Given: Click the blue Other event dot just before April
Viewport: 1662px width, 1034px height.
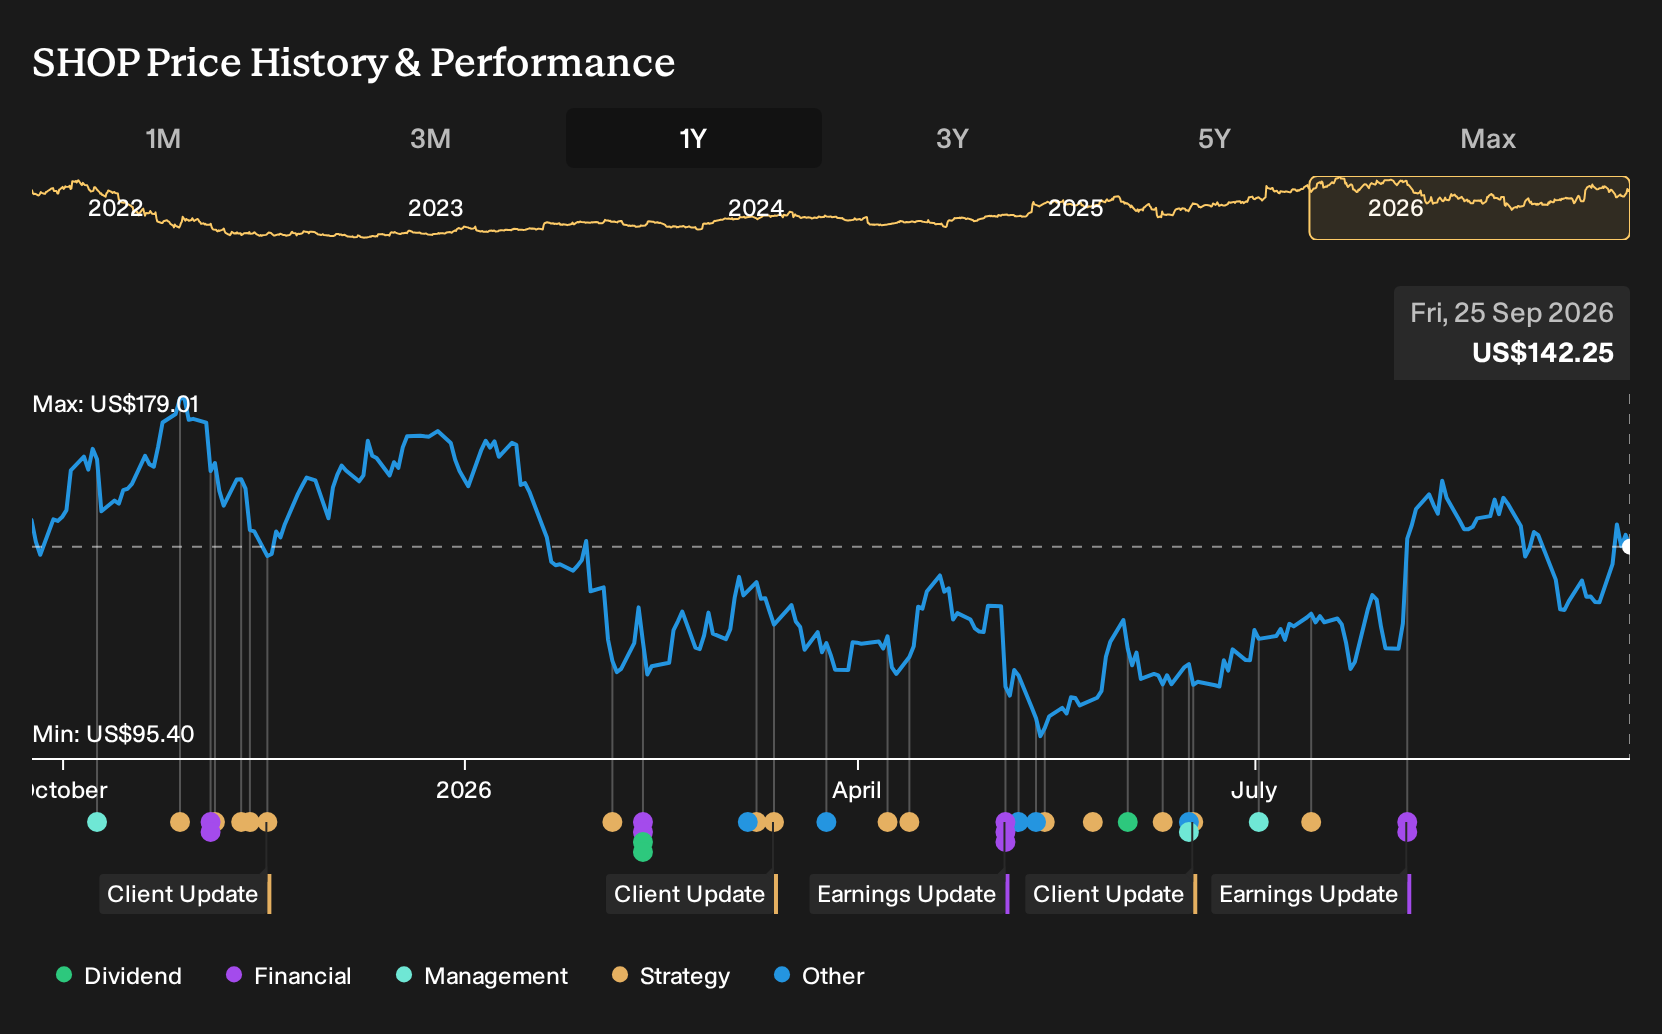Looking at the screenshot, I should 826,822.
